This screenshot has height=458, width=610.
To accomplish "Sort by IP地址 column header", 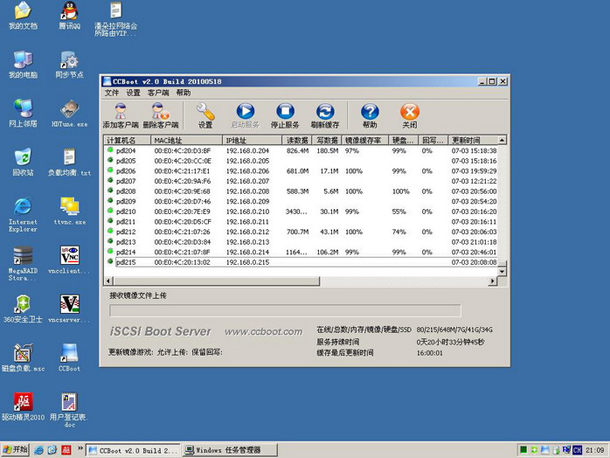I will [252, 140].
